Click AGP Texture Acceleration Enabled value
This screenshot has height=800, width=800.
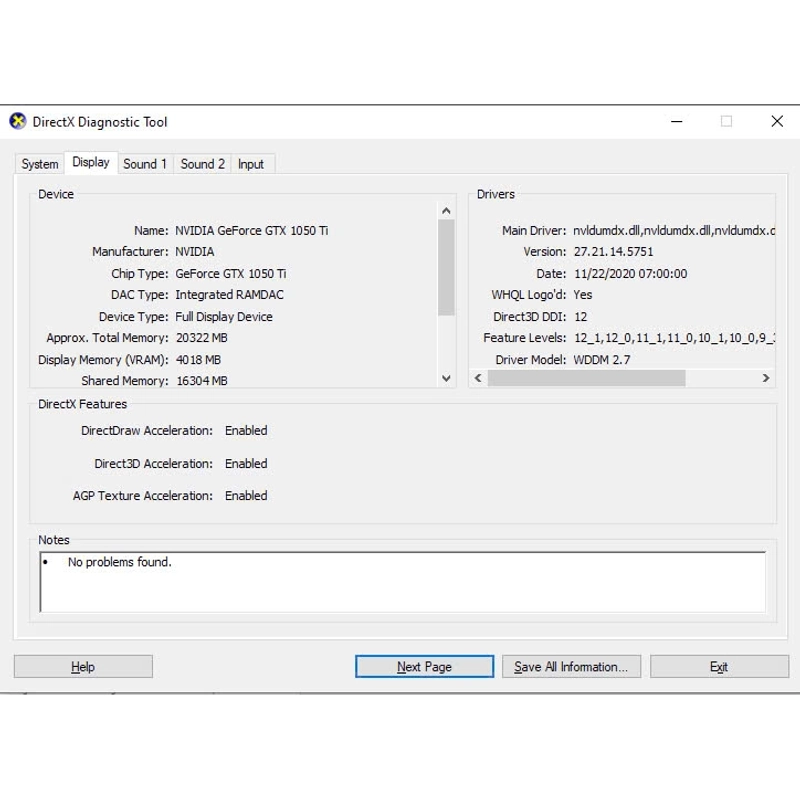[x=246, y=496]
